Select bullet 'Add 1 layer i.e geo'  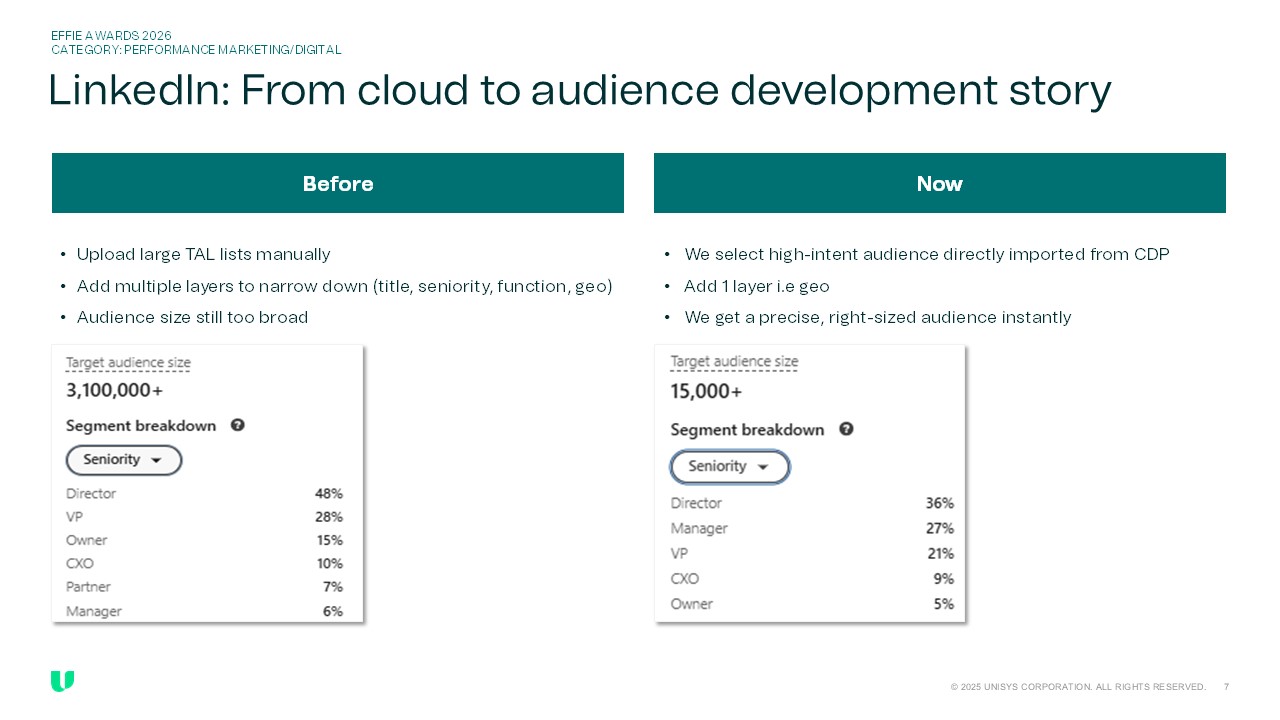point(756,286)
